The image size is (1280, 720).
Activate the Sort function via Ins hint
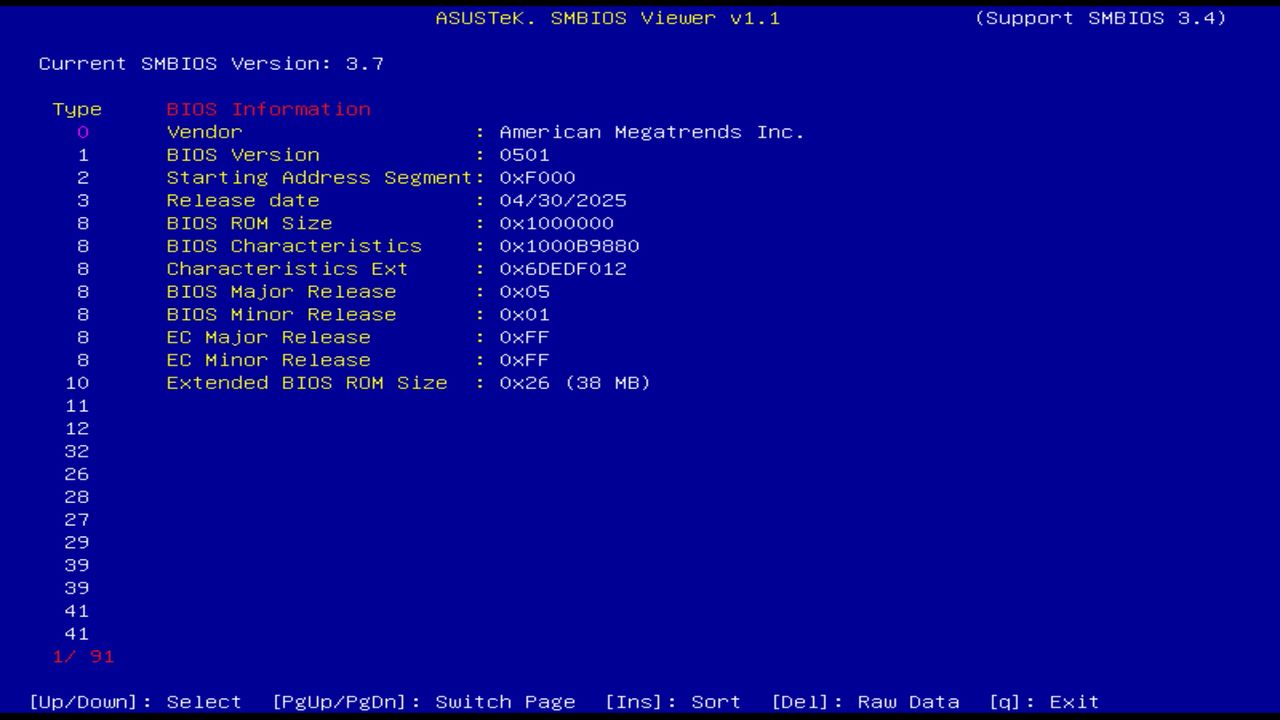pyautogui.click(x=674, y=701)
